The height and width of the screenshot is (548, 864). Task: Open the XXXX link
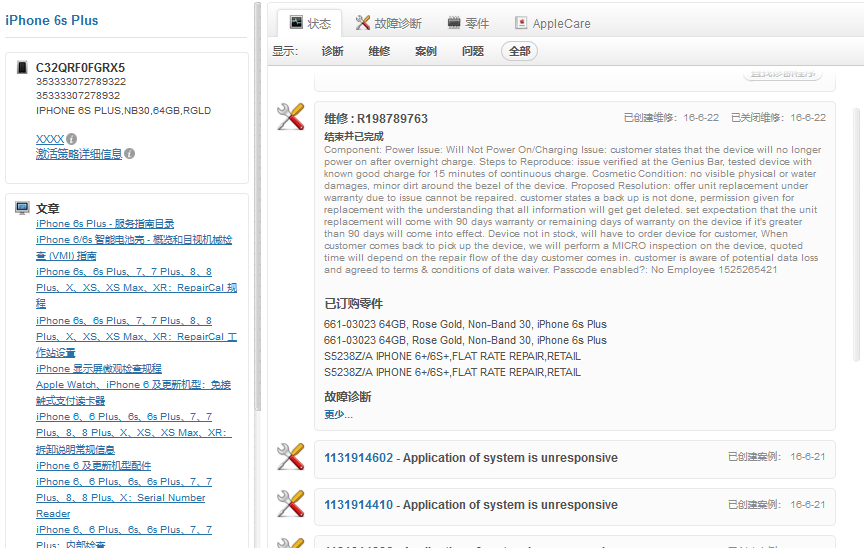50,139
